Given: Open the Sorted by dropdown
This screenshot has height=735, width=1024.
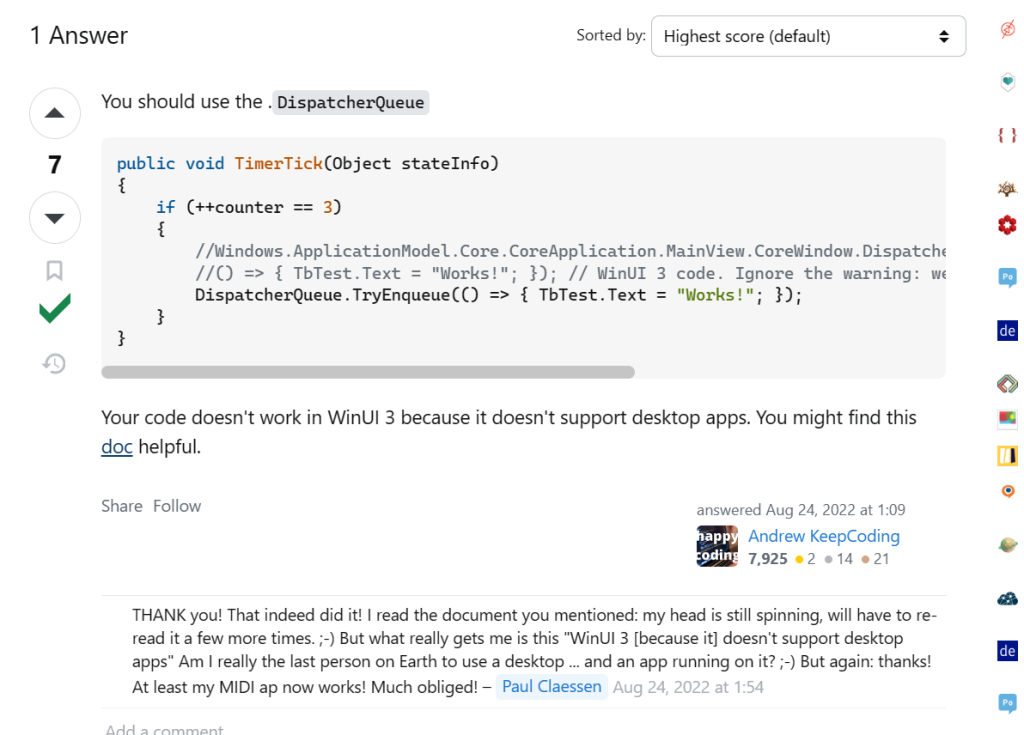Looking at the screenshot, I should pyautogui.click(x=808, y=36).
